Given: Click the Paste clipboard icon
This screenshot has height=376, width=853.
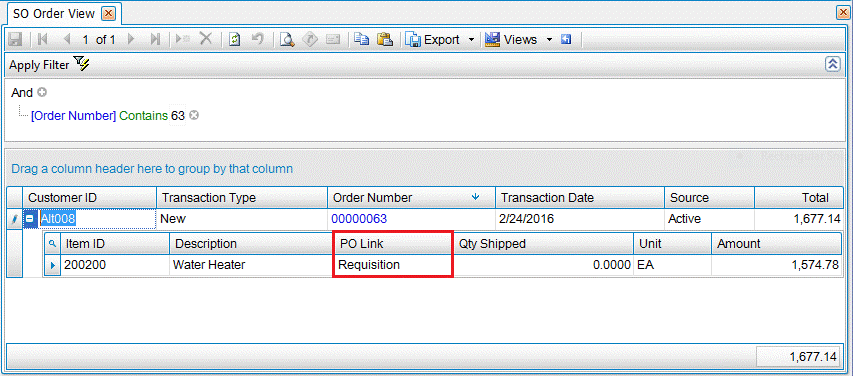Looking at the screenshot, I should coord(385,40).
